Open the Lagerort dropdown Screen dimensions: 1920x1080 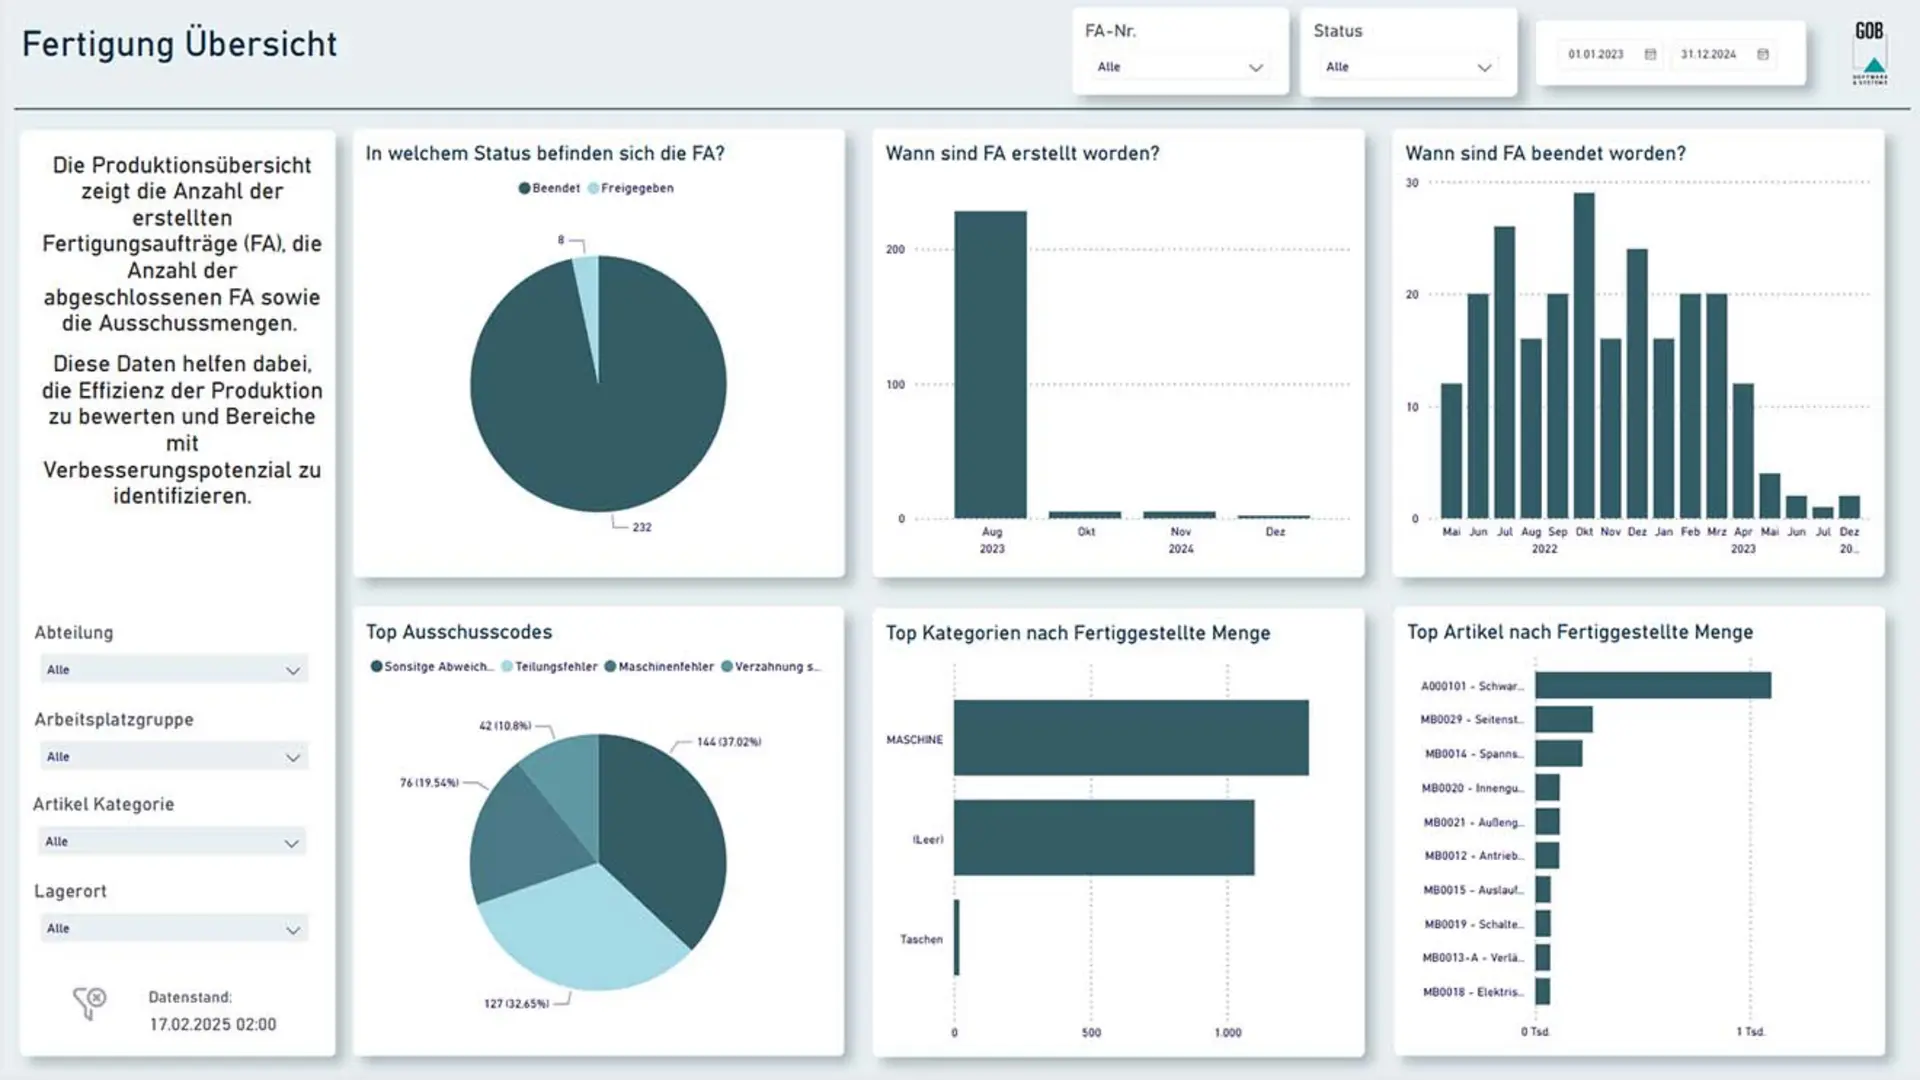pos(174,929)
